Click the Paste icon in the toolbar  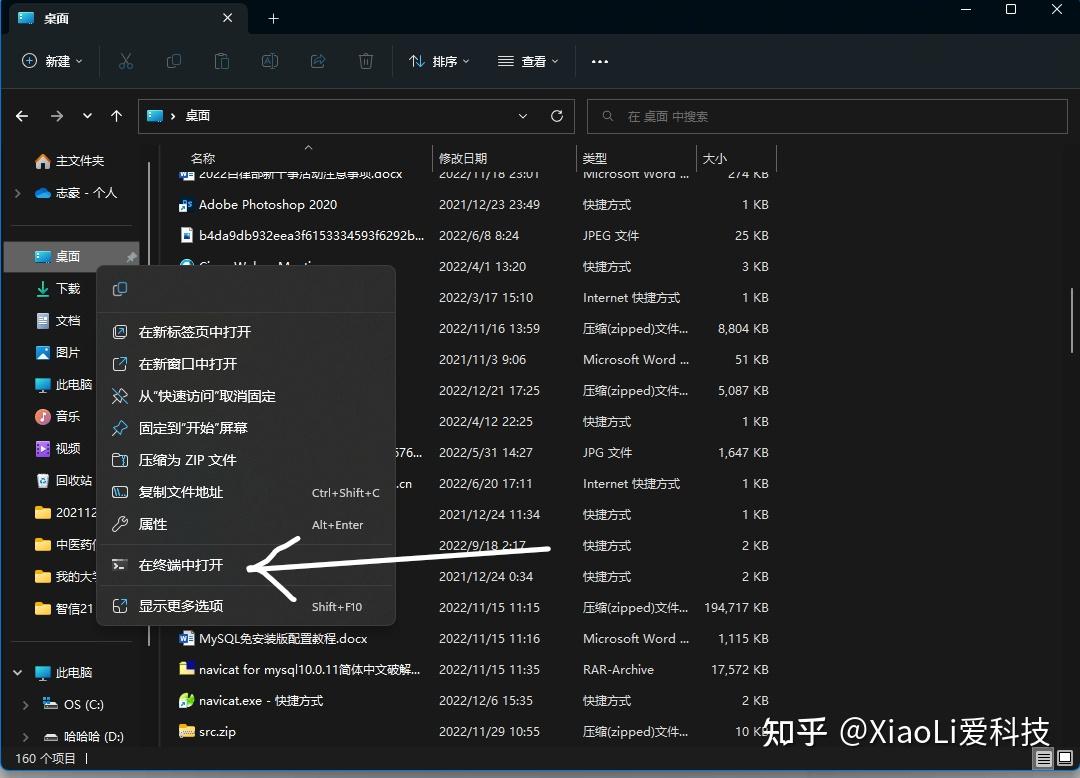pyautogui.click(x=222, y=61)
